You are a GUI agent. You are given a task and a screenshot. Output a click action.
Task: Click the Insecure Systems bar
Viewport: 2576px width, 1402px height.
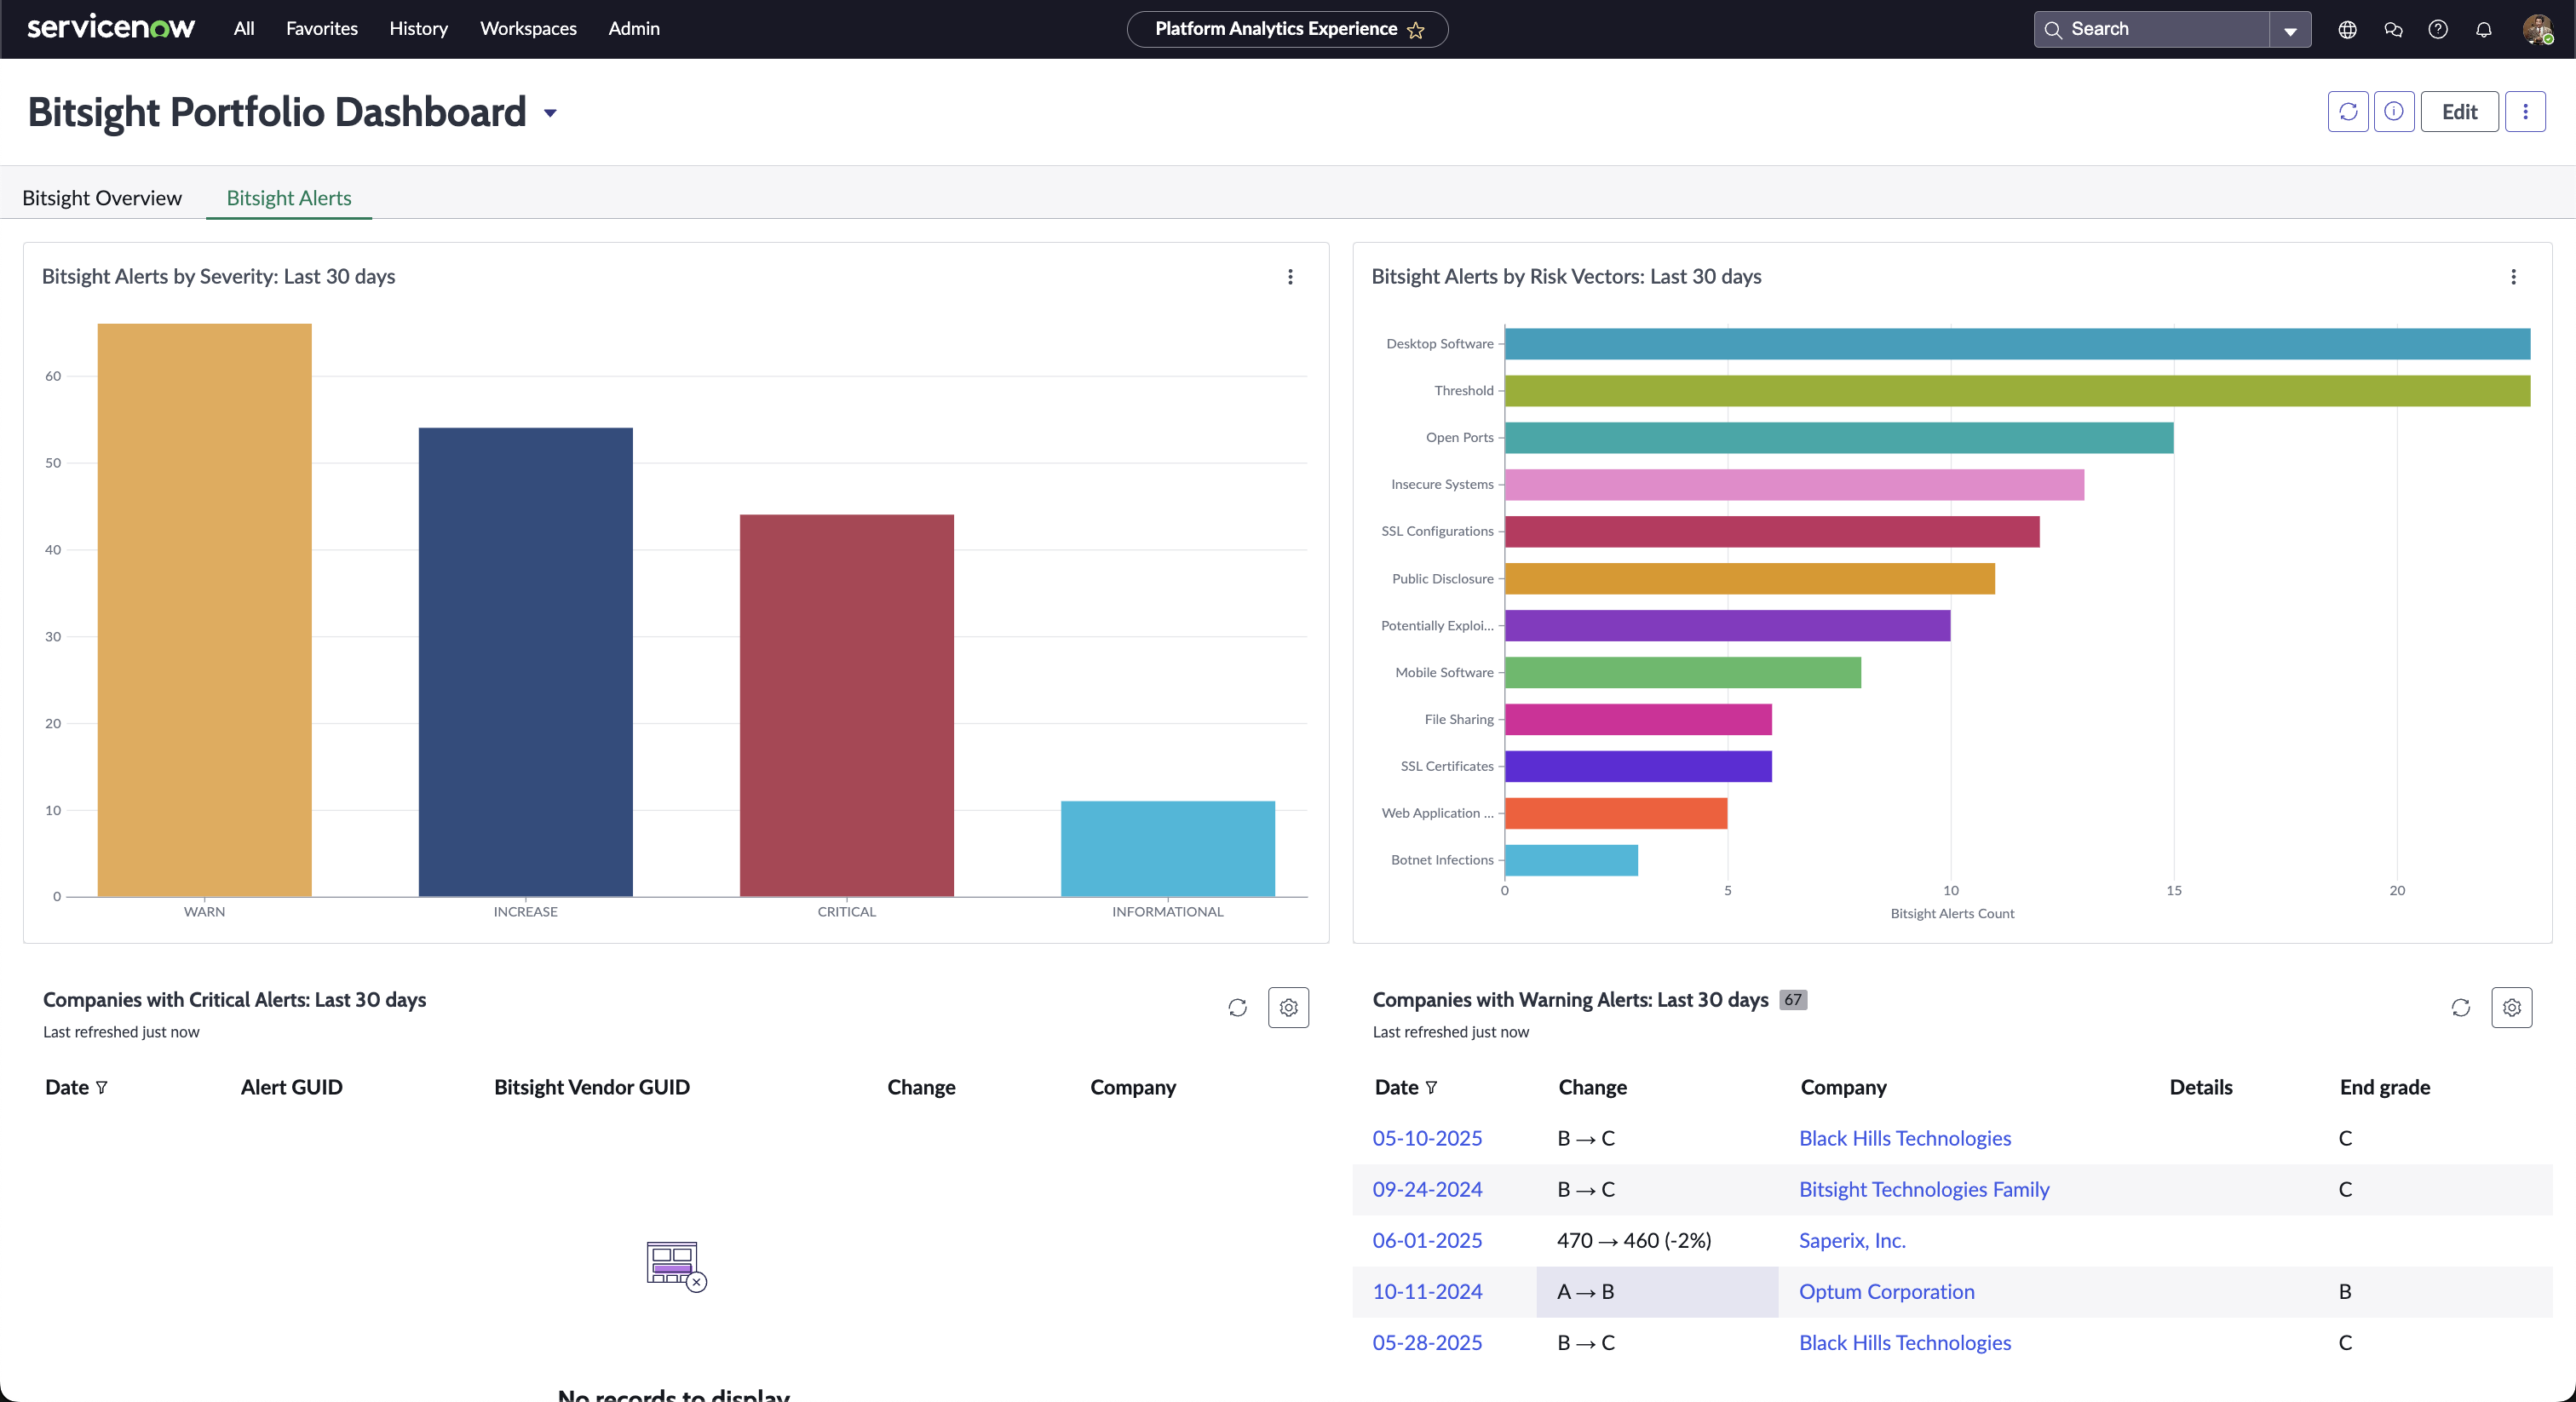[x=1794, y=485]
